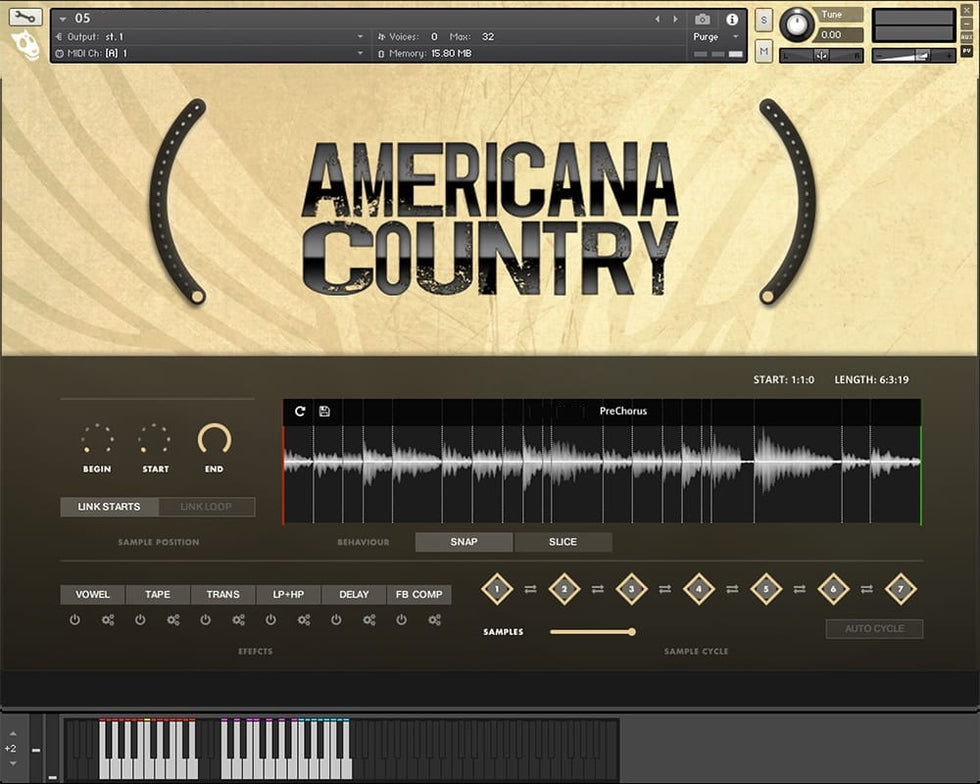Click the save icon above the waveform
This screenshot has height=784, width=980.
324,411
